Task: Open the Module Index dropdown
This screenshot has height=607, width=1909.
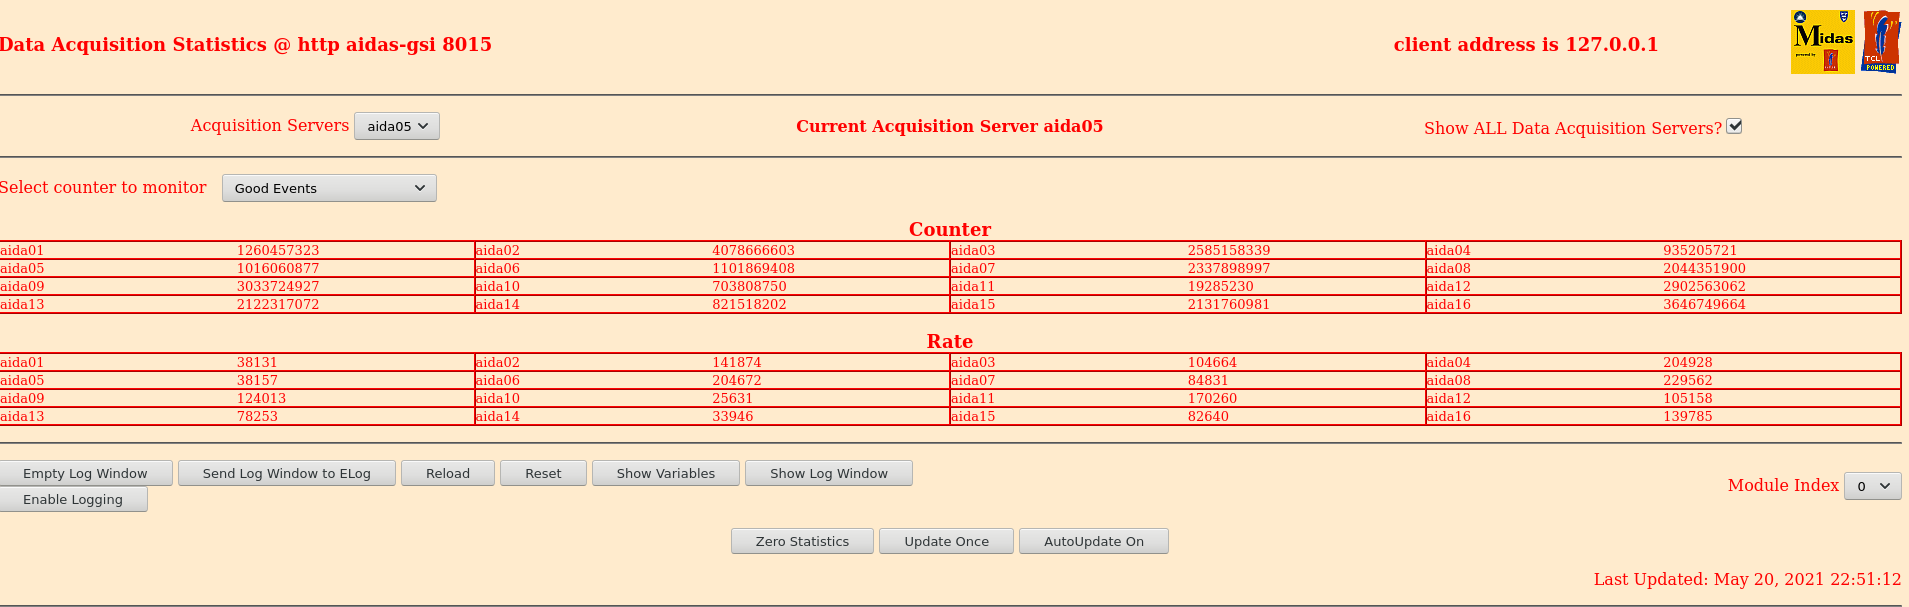Action: [x=1872, y=486]
